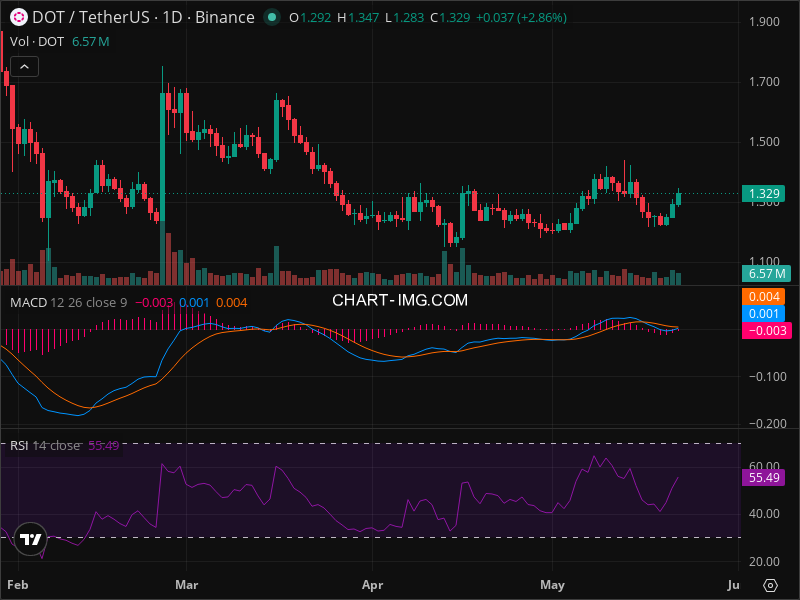The height and width of the screenshot is (600, 800).
Task: Click the TradingView logo badge
Action: 31,539
